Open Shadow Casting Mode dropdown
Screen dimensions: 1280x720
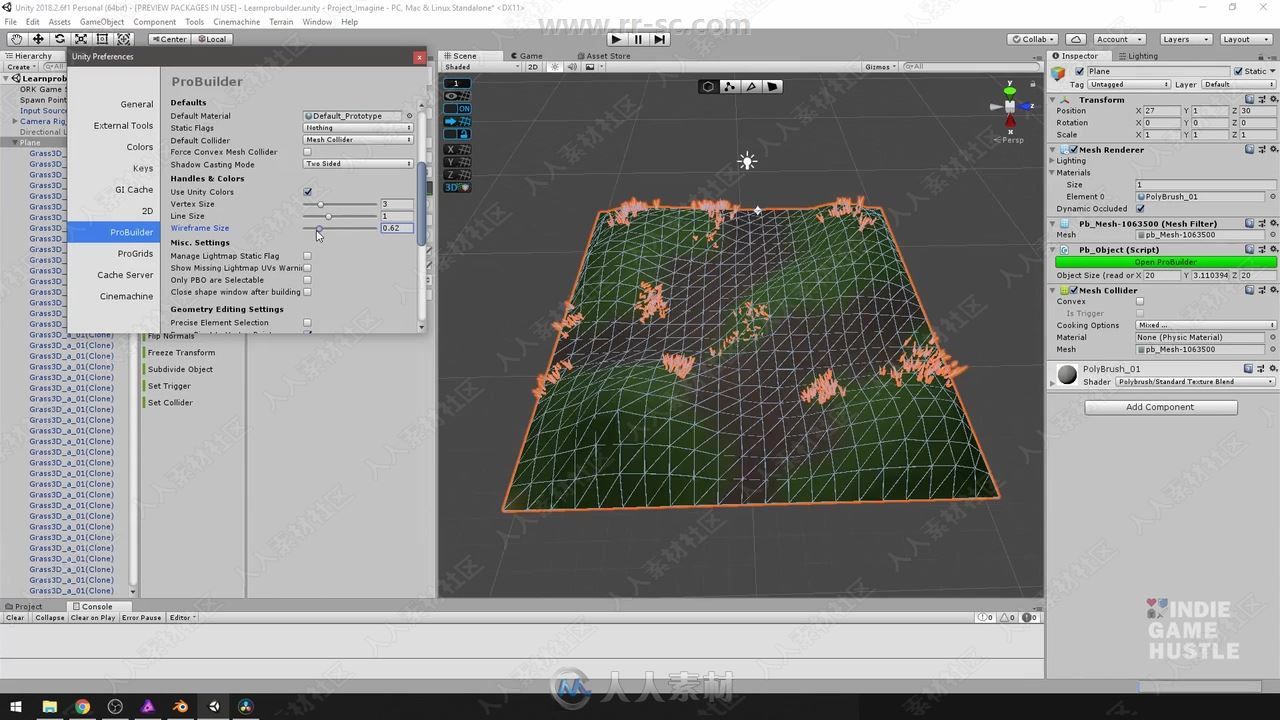coord(358,164)
